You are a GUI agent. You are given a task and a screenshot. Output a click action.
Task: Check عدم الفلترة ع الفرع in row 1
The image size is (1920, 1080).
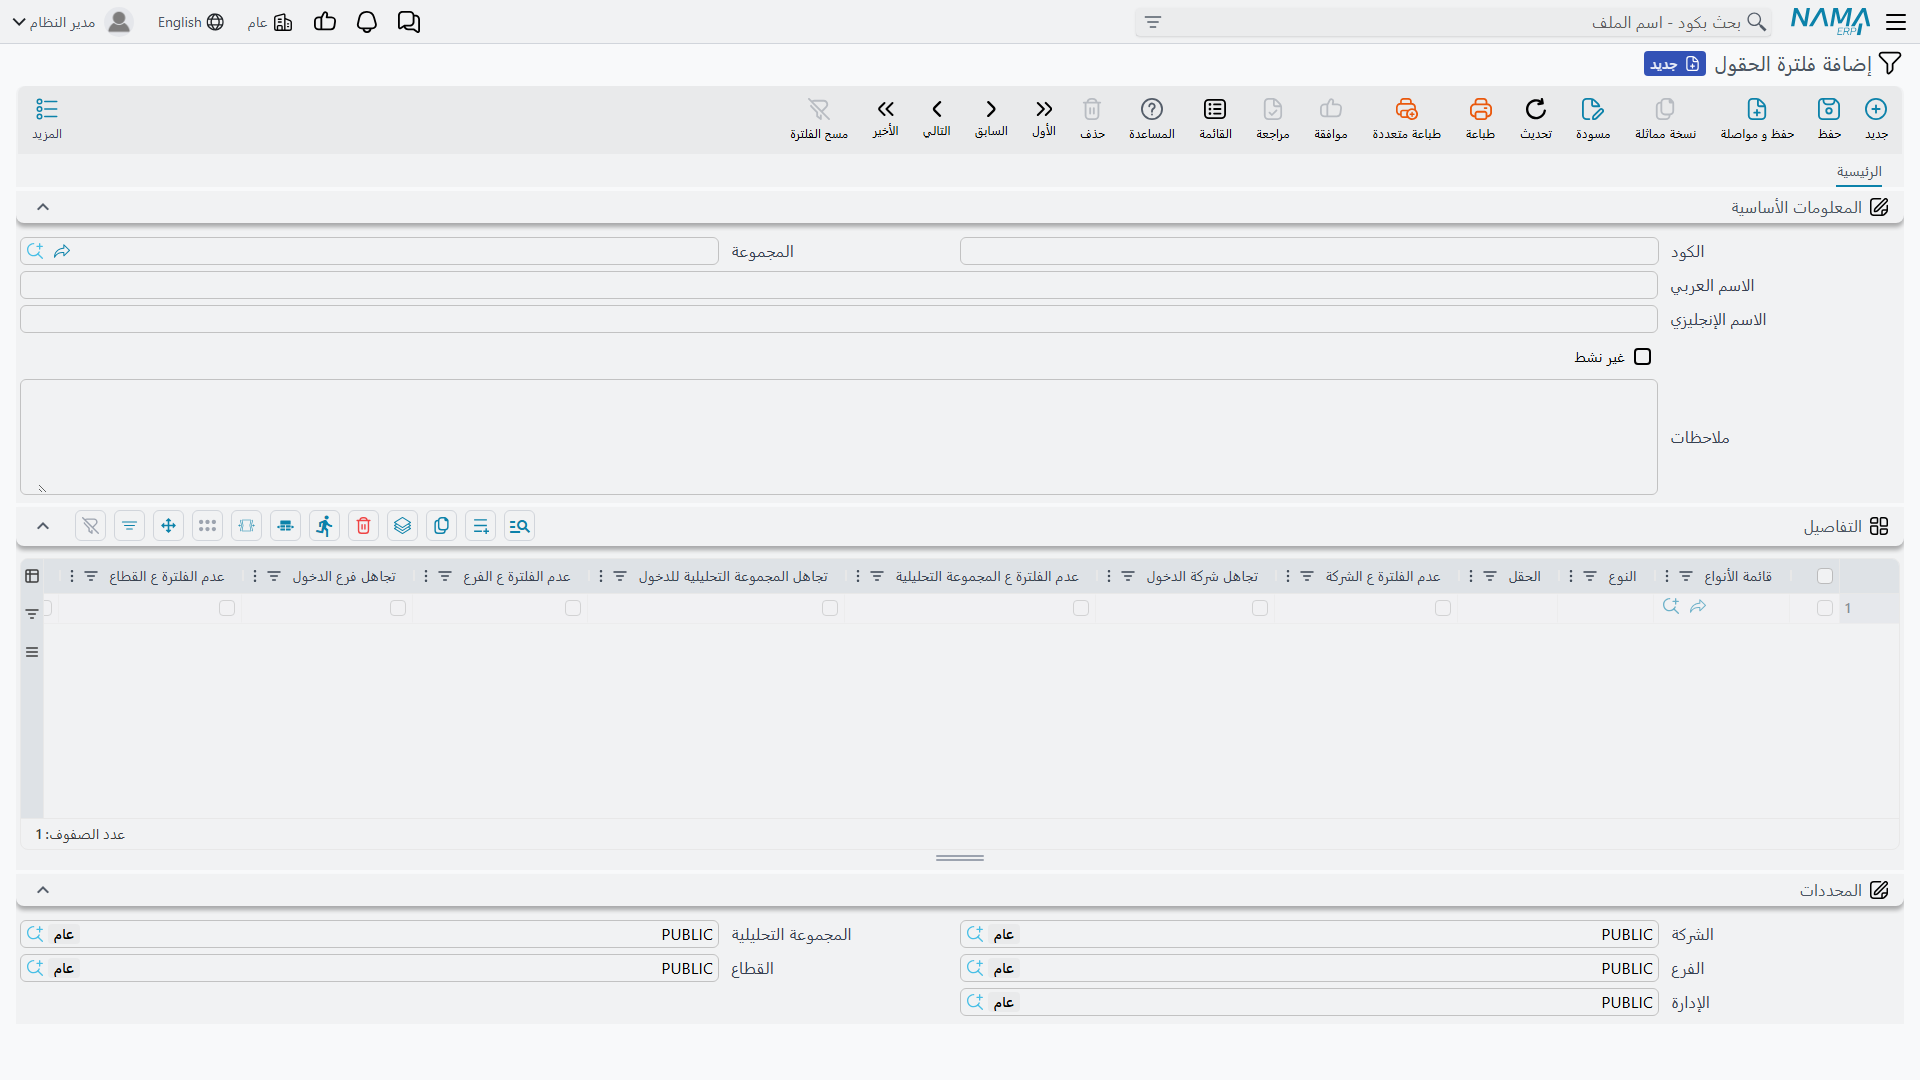click(573, 608)
